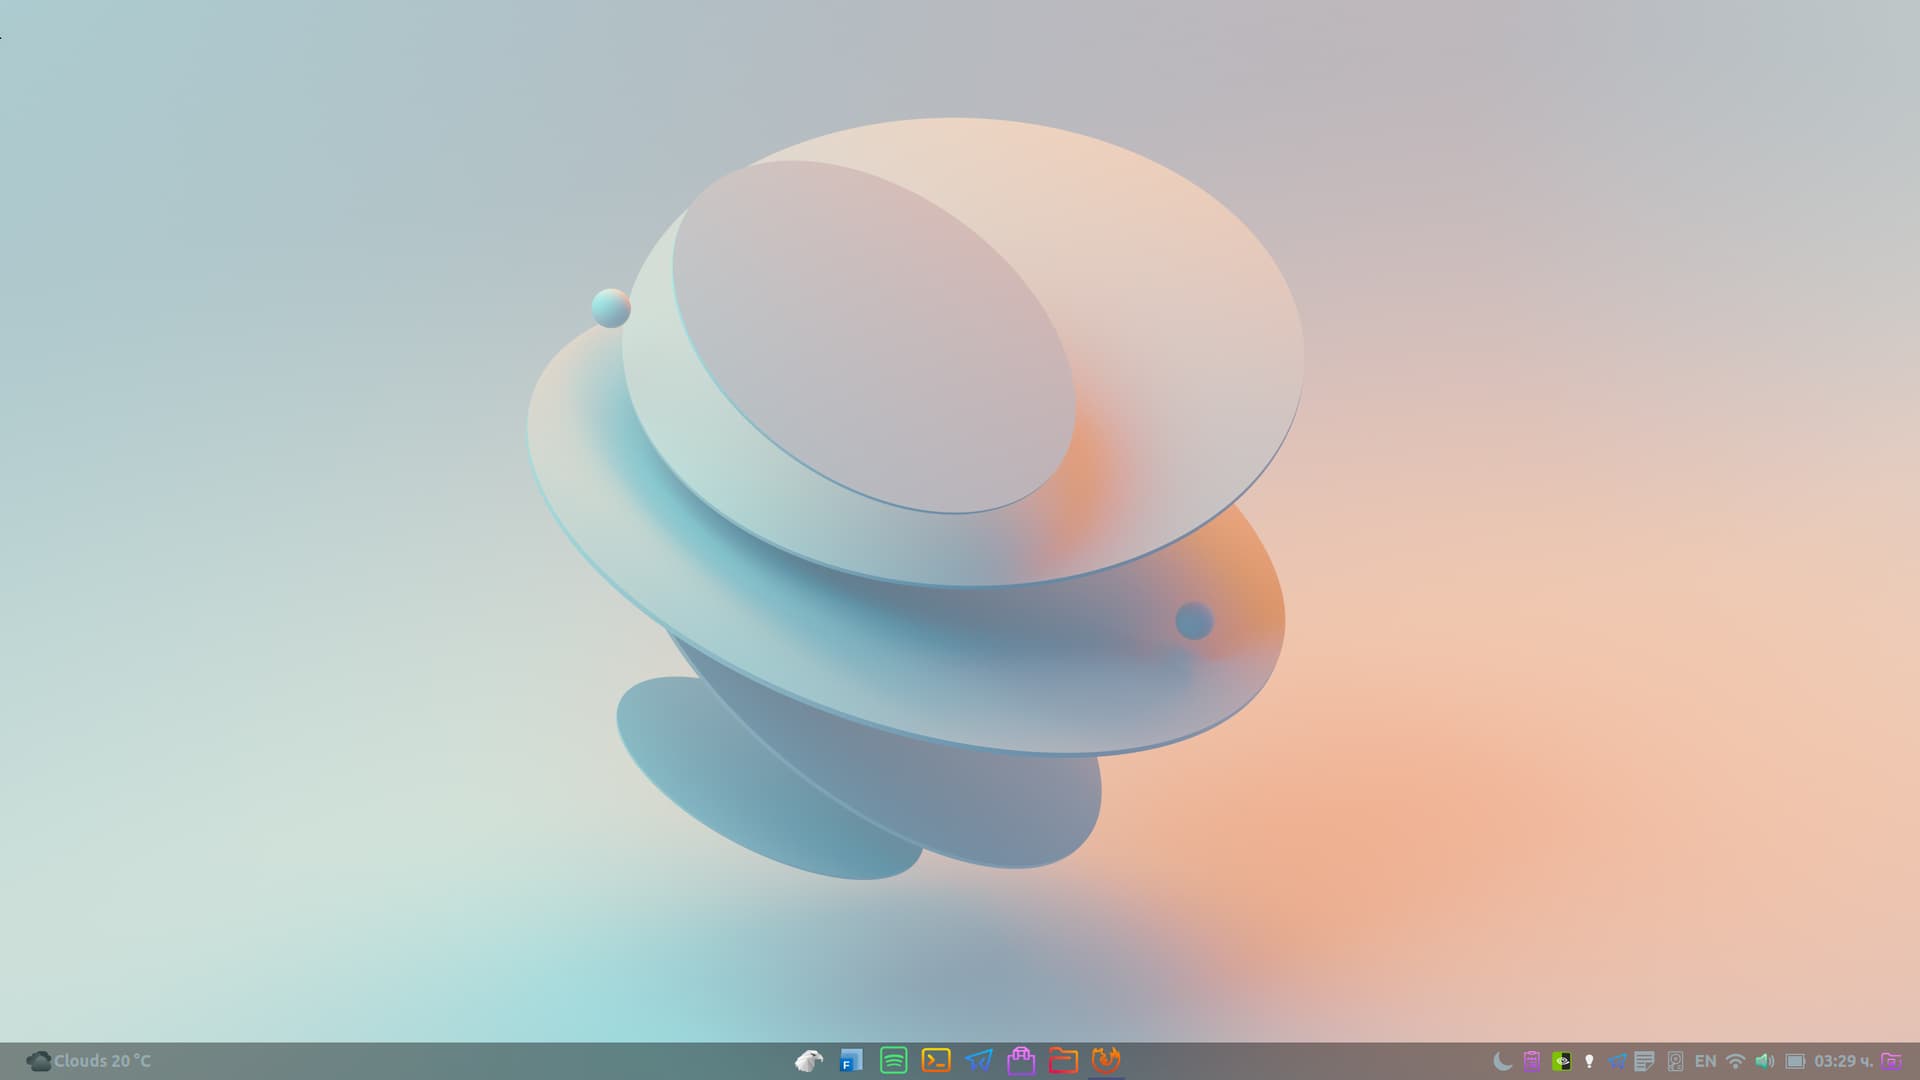Toggle night mode moon icon in tray
Screen dimensions: 1920x1080
click(x=1502, y=1061)
